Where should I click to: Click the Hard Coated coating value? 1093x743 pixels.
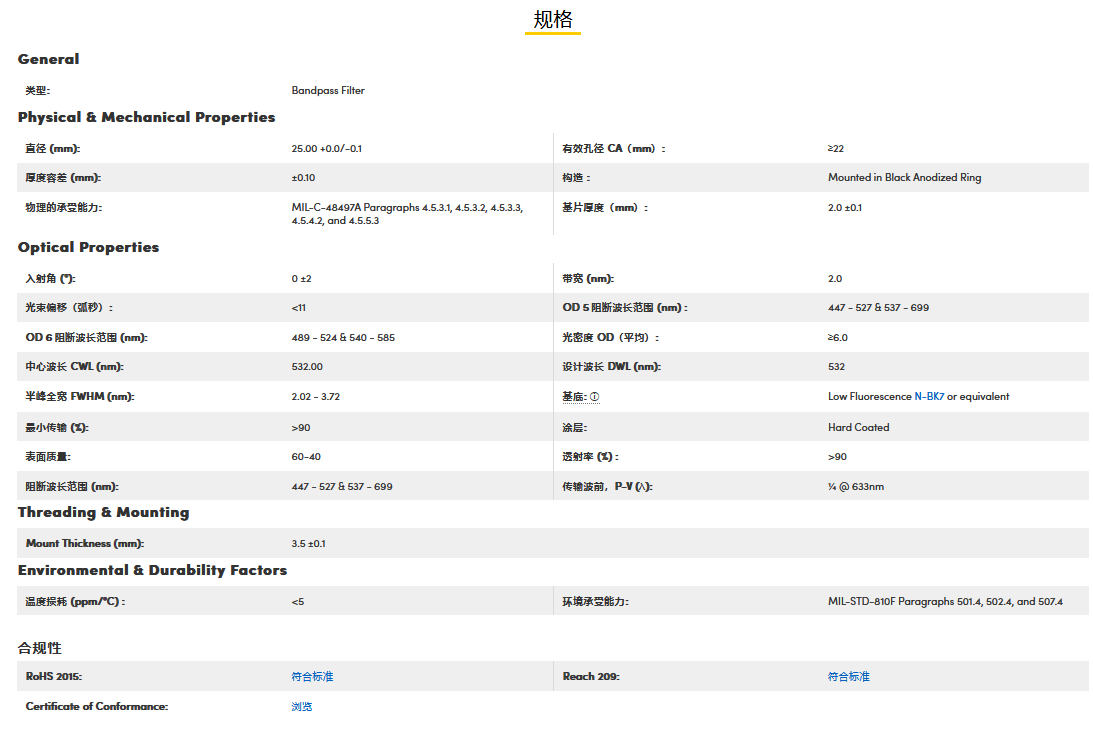click(858, 427)
